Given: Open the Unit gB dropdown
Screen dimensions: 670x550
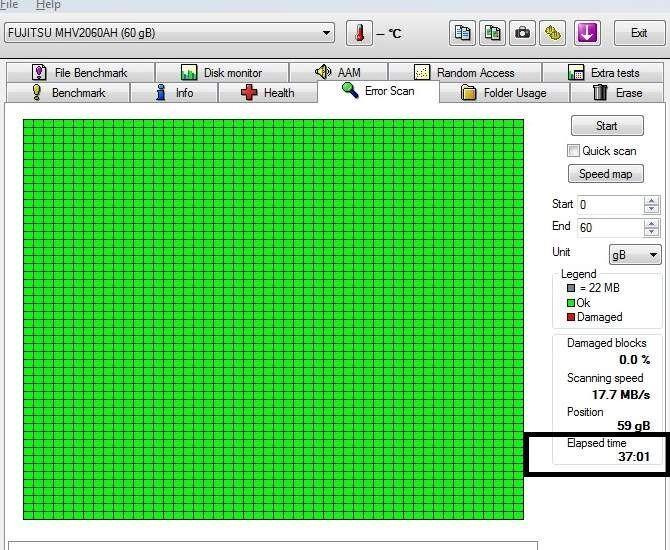Looking at the screenshot, I should 635,255.
